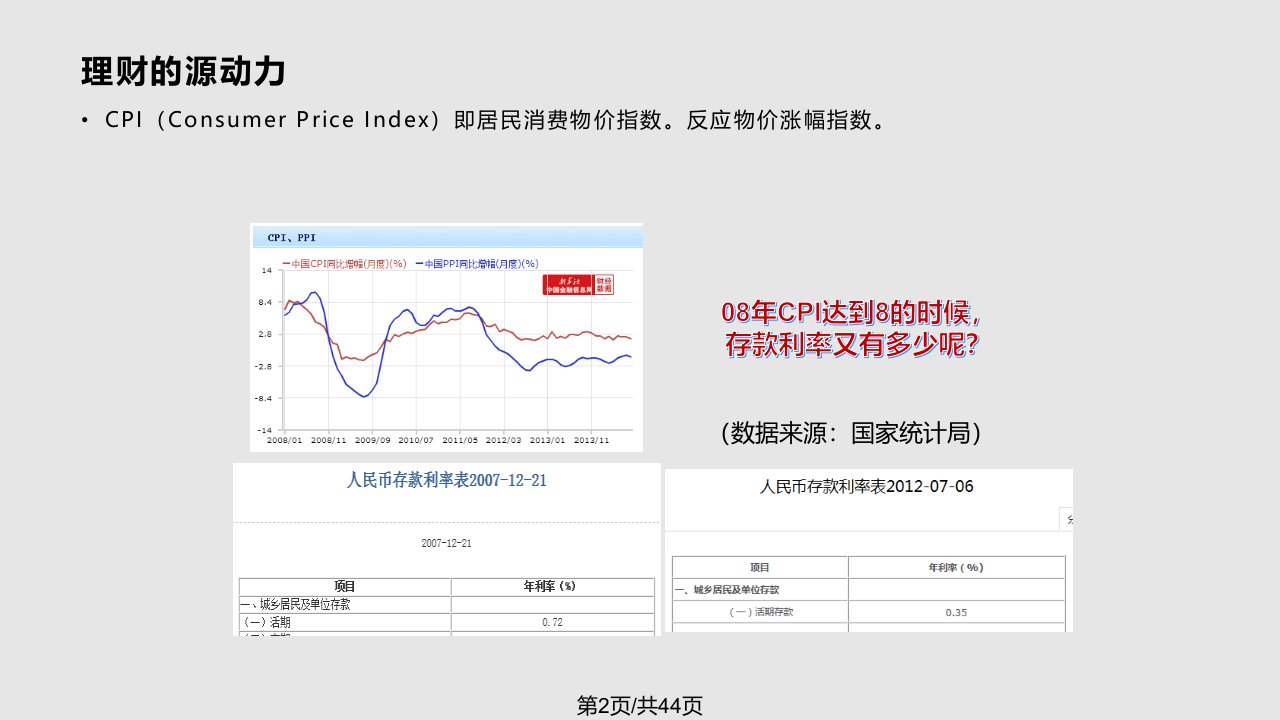Click the heading 人民币存款利率表2007-12-21

[x=447, y=480]
